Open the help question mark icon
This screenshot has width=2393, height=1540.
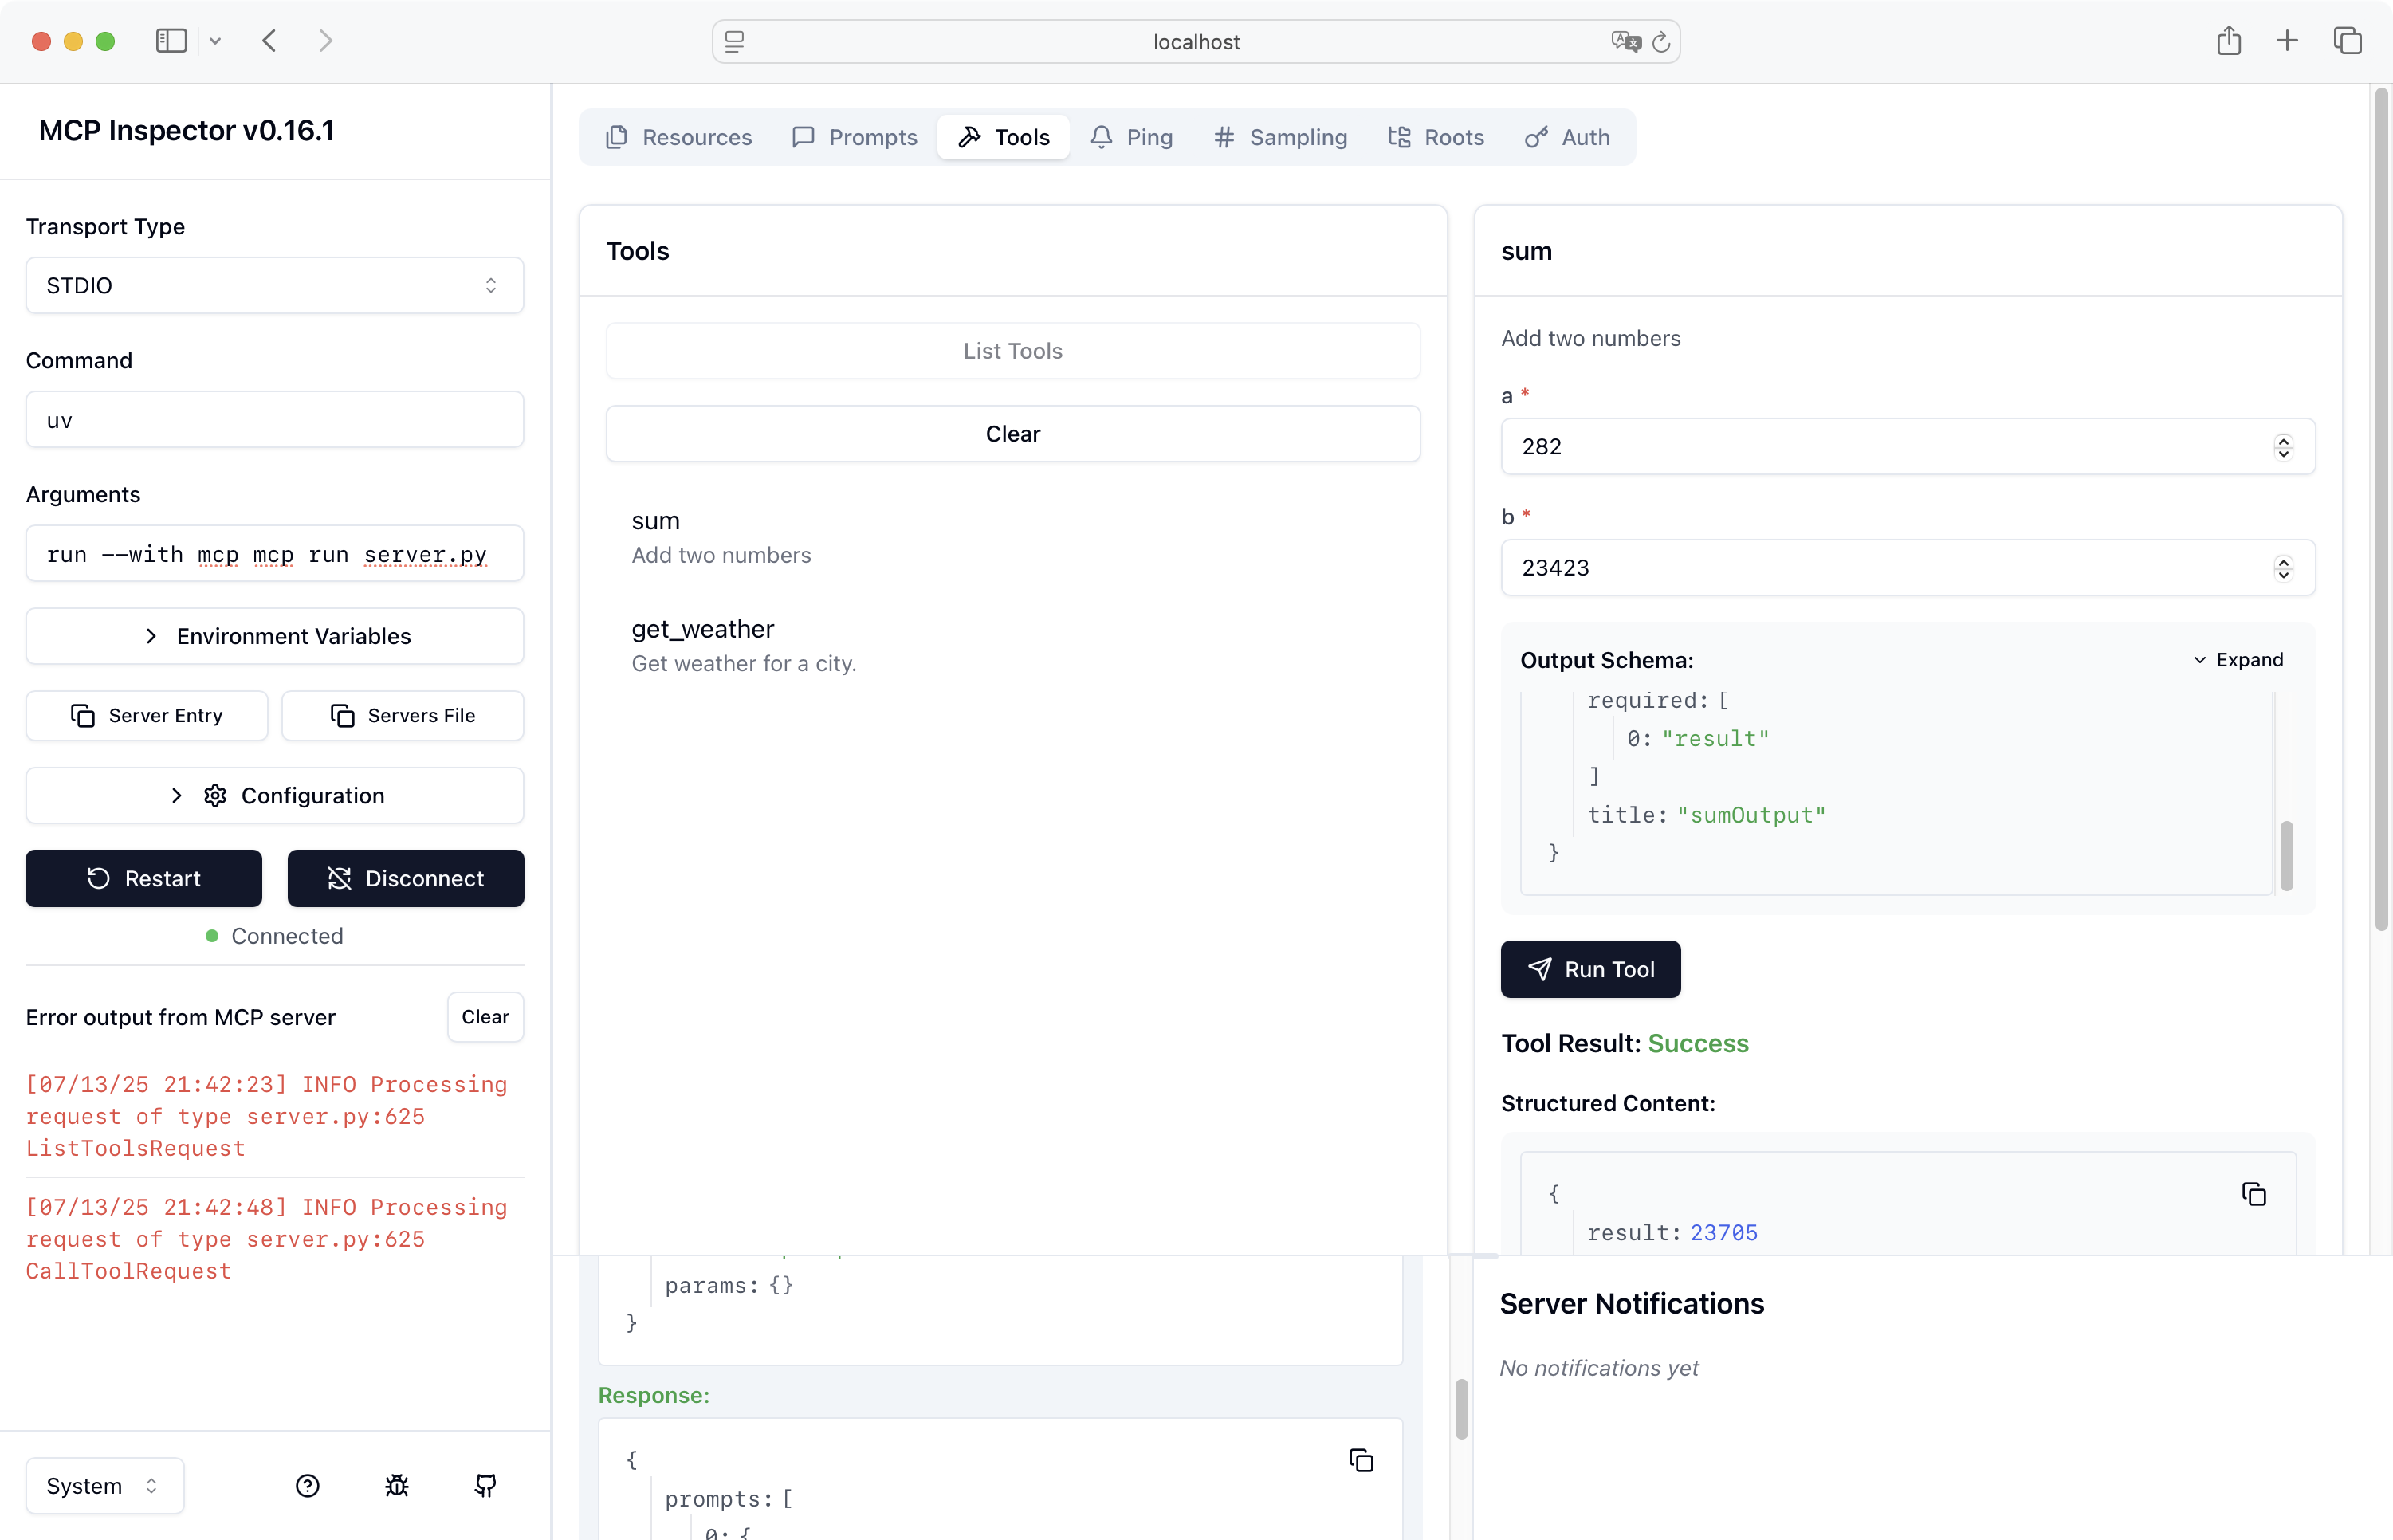tap(308, 1485)
